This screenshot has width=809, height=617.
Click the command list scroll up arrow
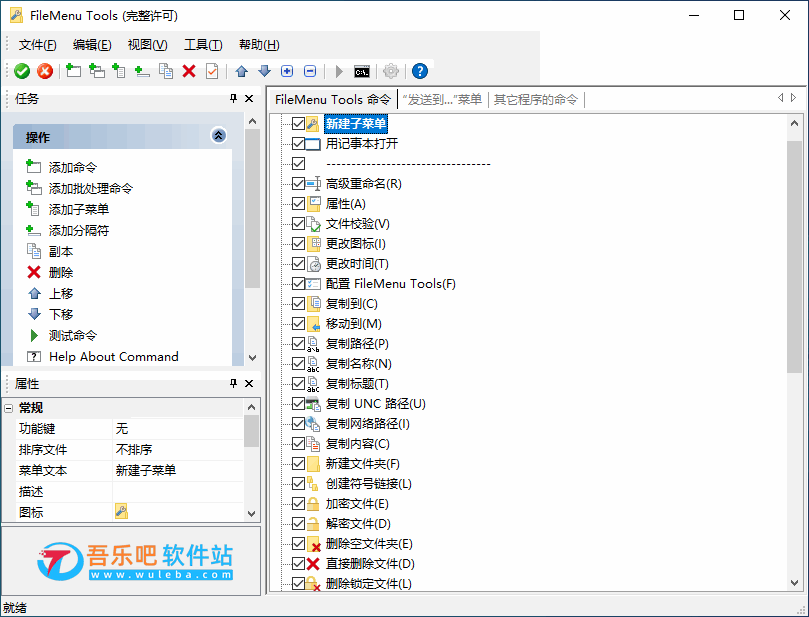pos(794,123)
